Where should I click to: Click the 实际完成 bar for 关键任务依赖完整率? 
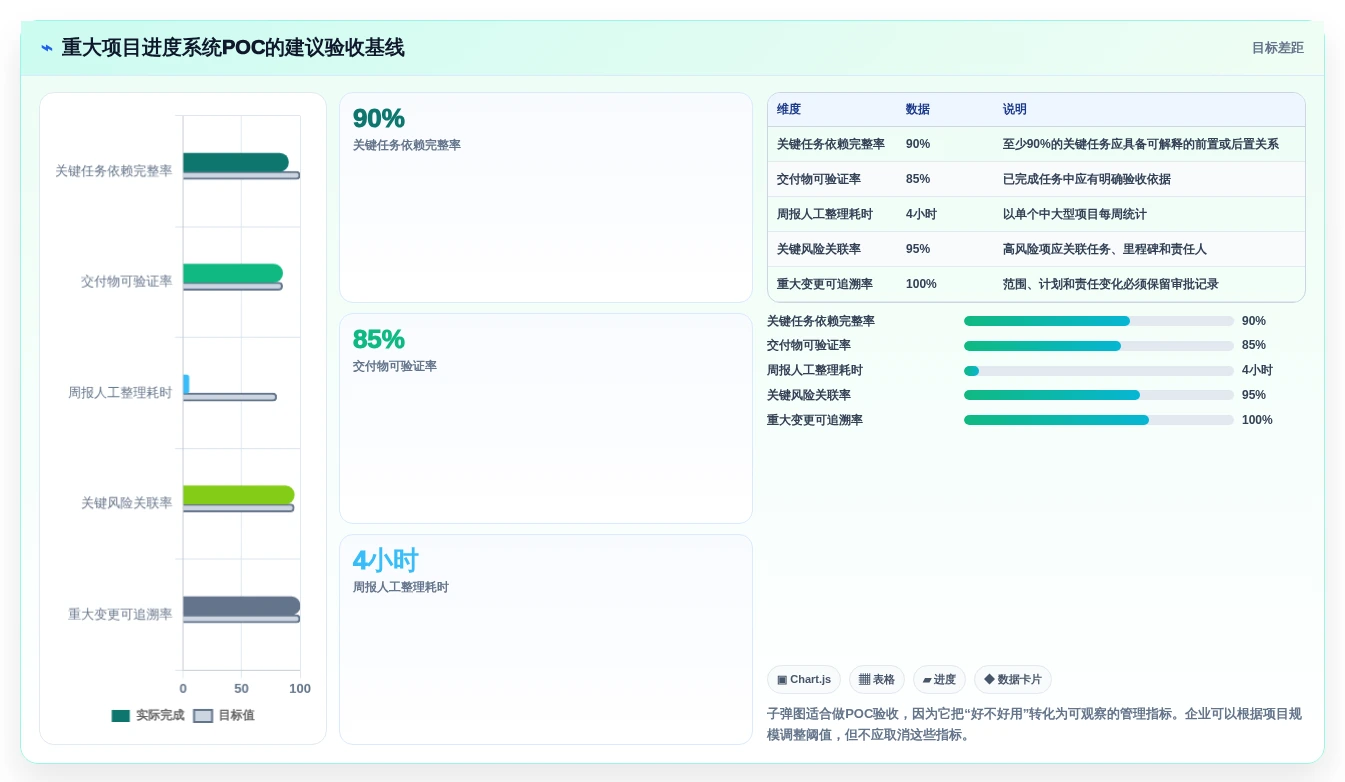[x=236, y=162]
